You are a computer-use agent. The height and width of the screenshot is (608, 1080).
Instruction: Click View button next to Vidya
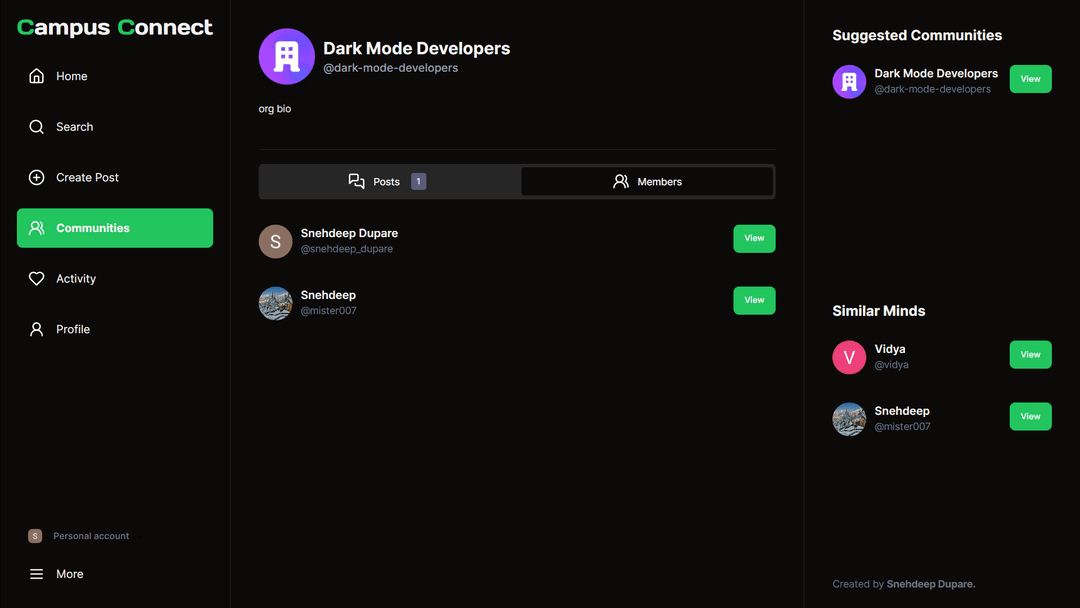pyautogui.click(x=1030, y=355)
